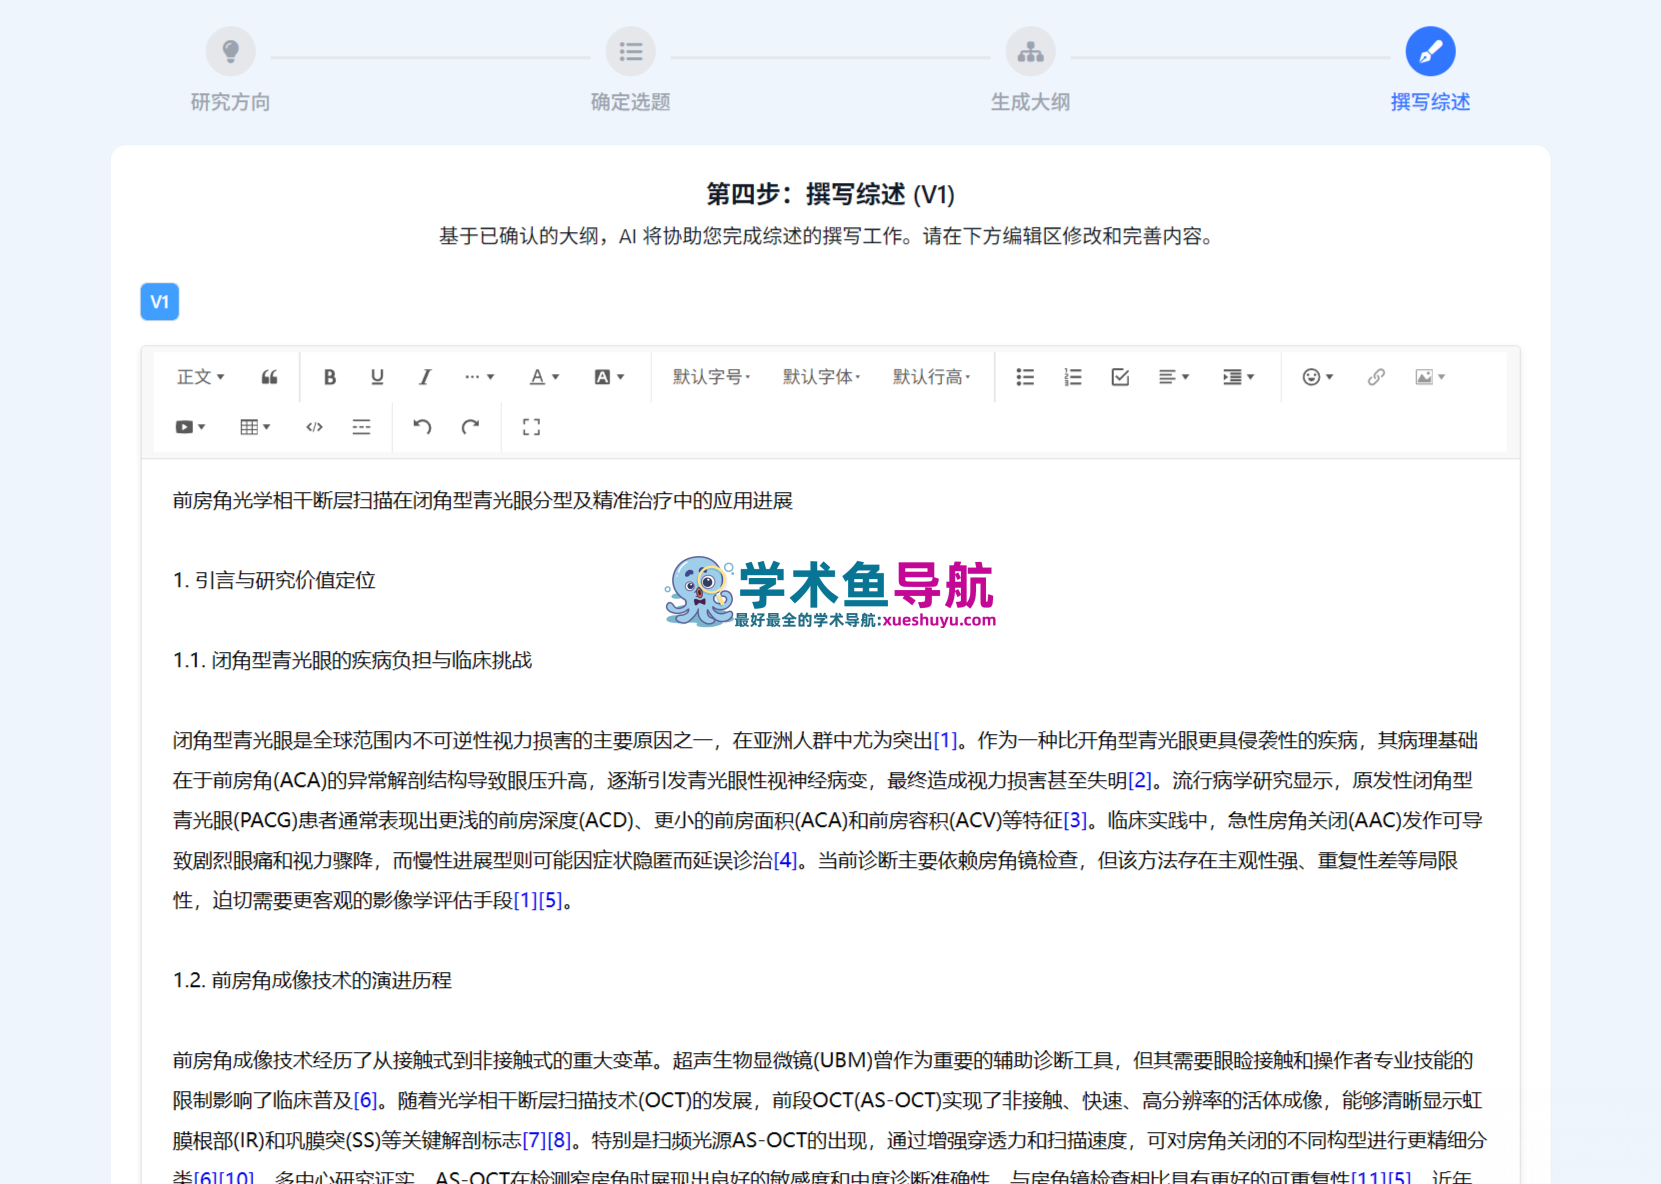
Task: Redo the last edit
Action: pos(471,427)
